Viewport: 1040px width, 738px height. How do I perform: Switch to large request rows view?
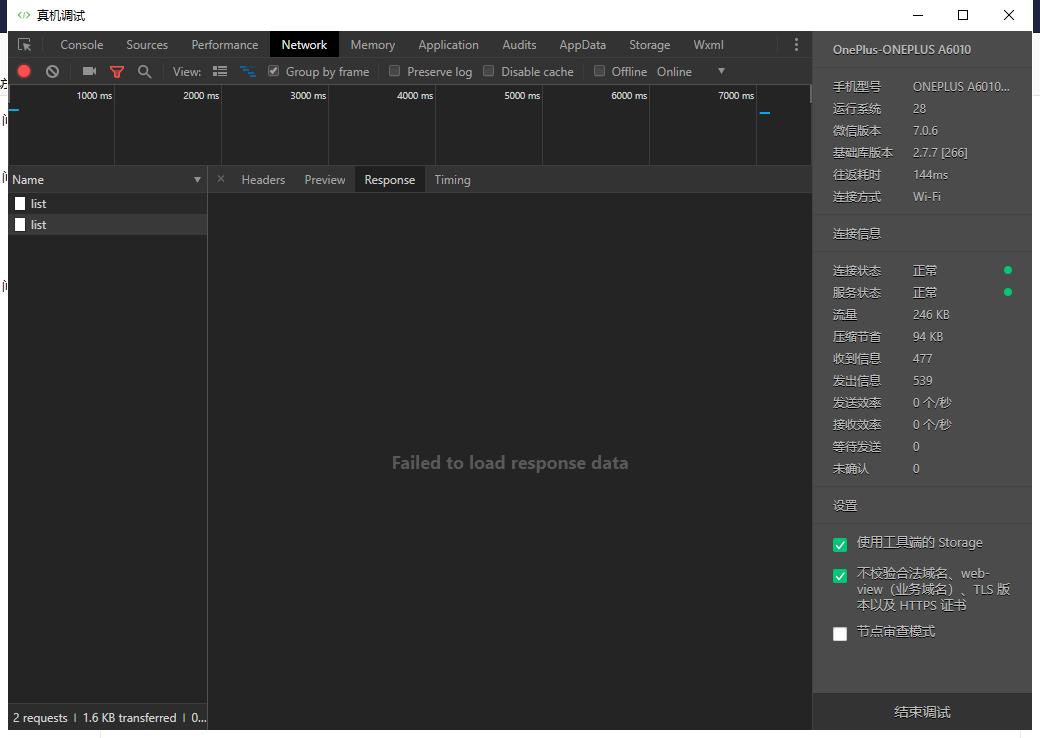coord(220,72)
